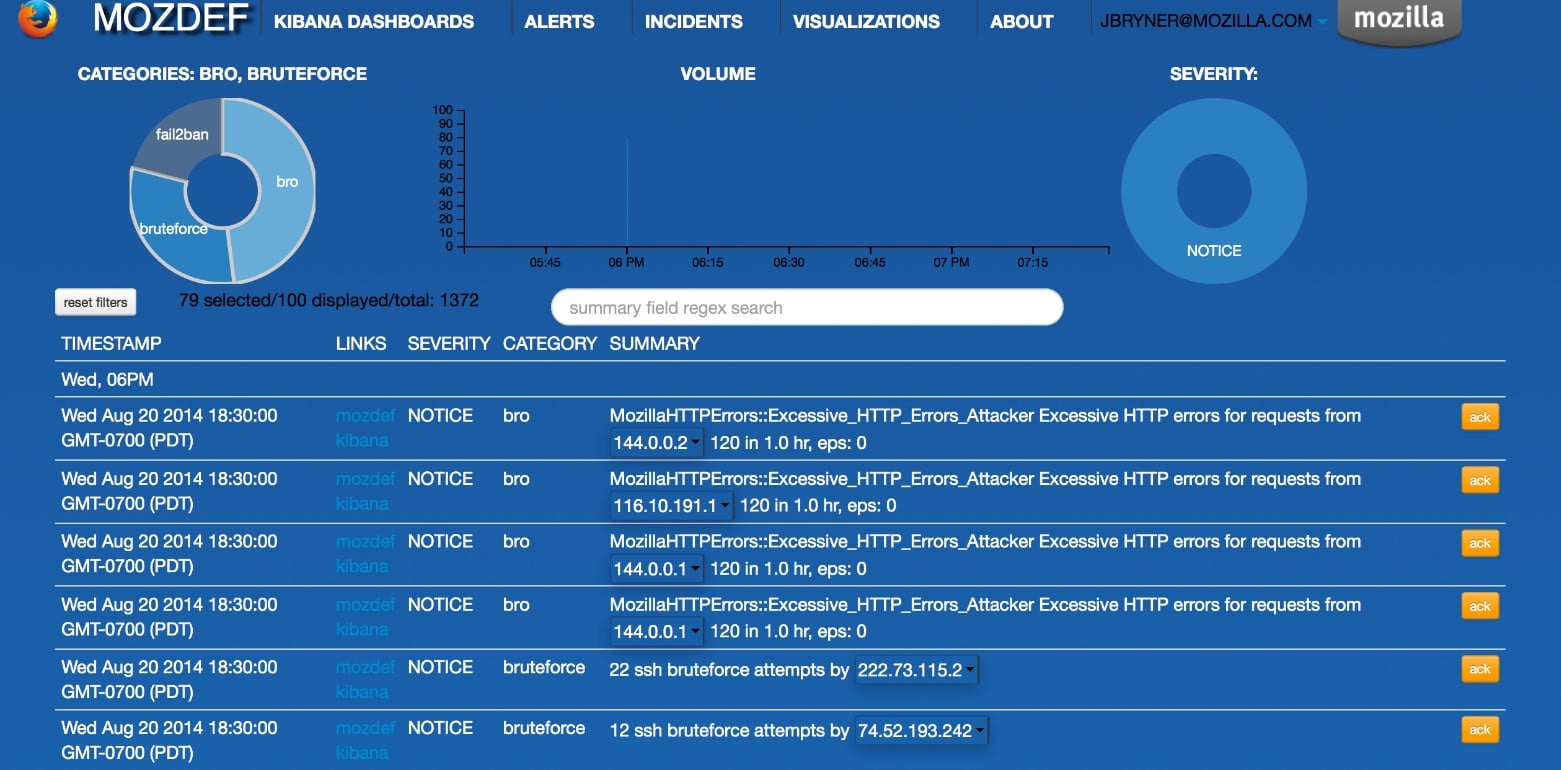Click the 'CATEGORIES: BRO, BRUTEFORCE' heading
The width and height of the screenshot is (1561, 770).
[x=222, y=74]
